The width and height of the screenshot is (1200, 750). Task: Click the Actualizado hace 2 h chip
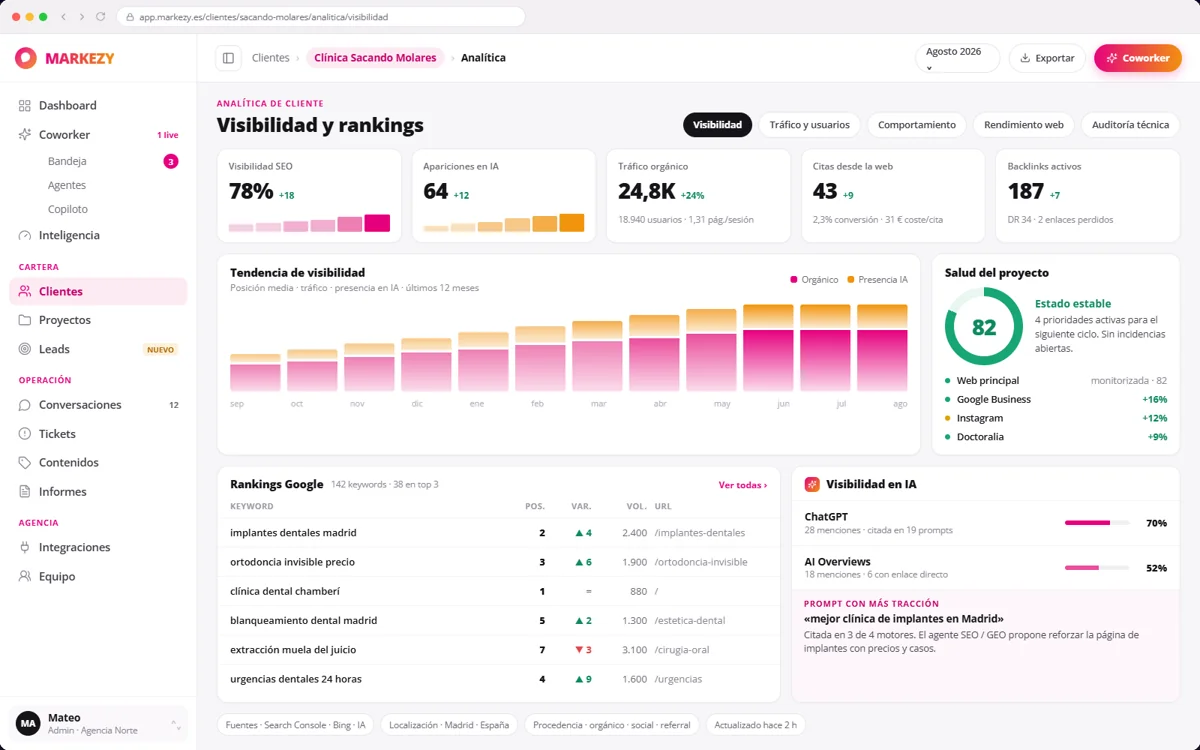(x=756, y=725)
